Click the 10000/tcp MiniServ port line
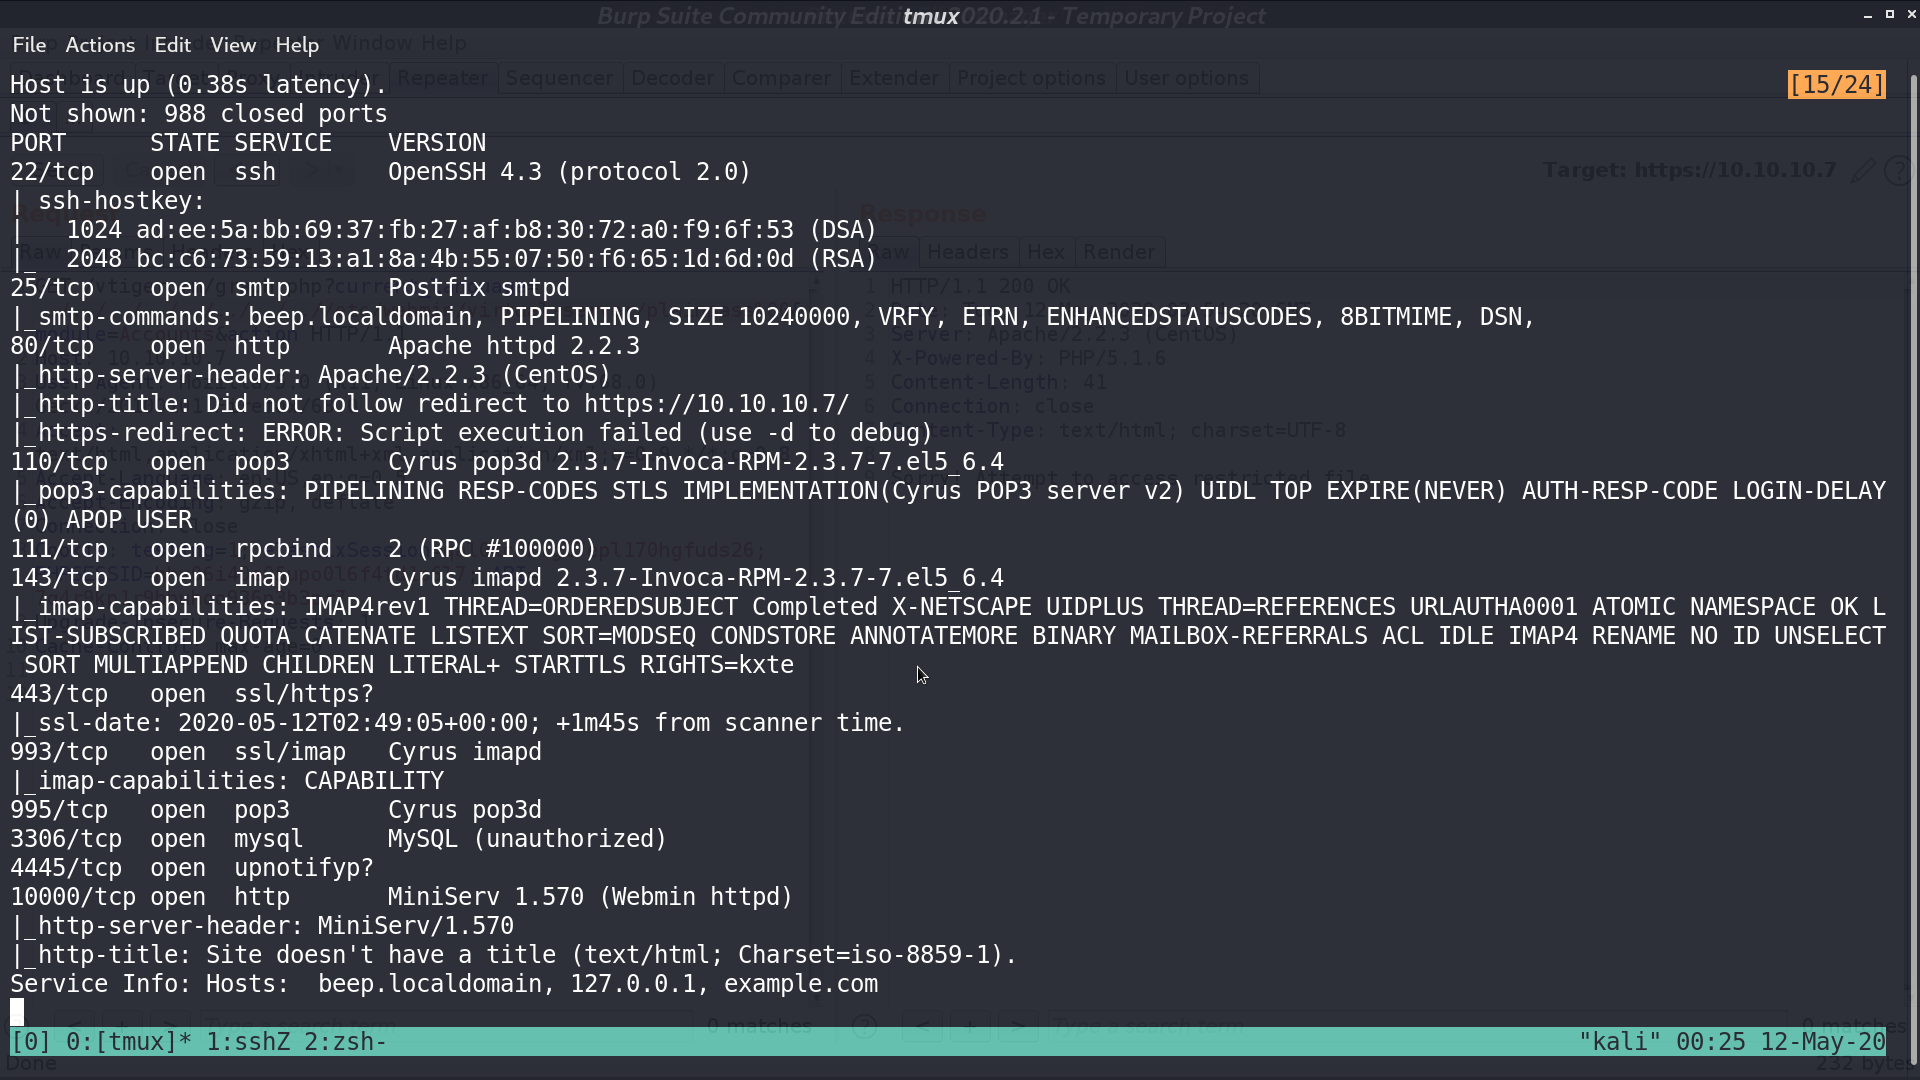The height and width of the screenshot is (1080, 1920). click(x=401, y=897)
